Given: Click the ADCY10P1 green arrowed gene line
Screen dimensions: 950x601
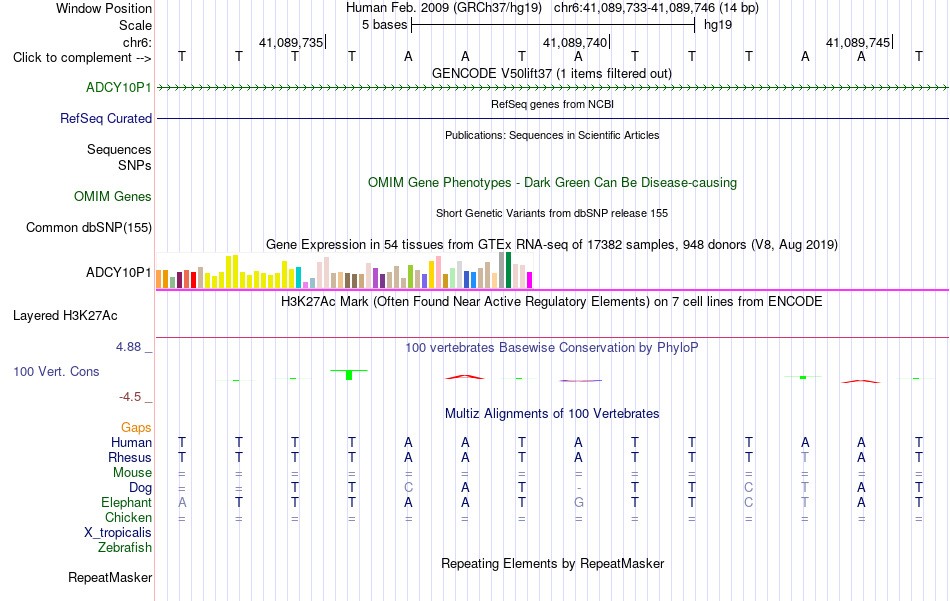Looking at the screenshot, I should (553, 88).
